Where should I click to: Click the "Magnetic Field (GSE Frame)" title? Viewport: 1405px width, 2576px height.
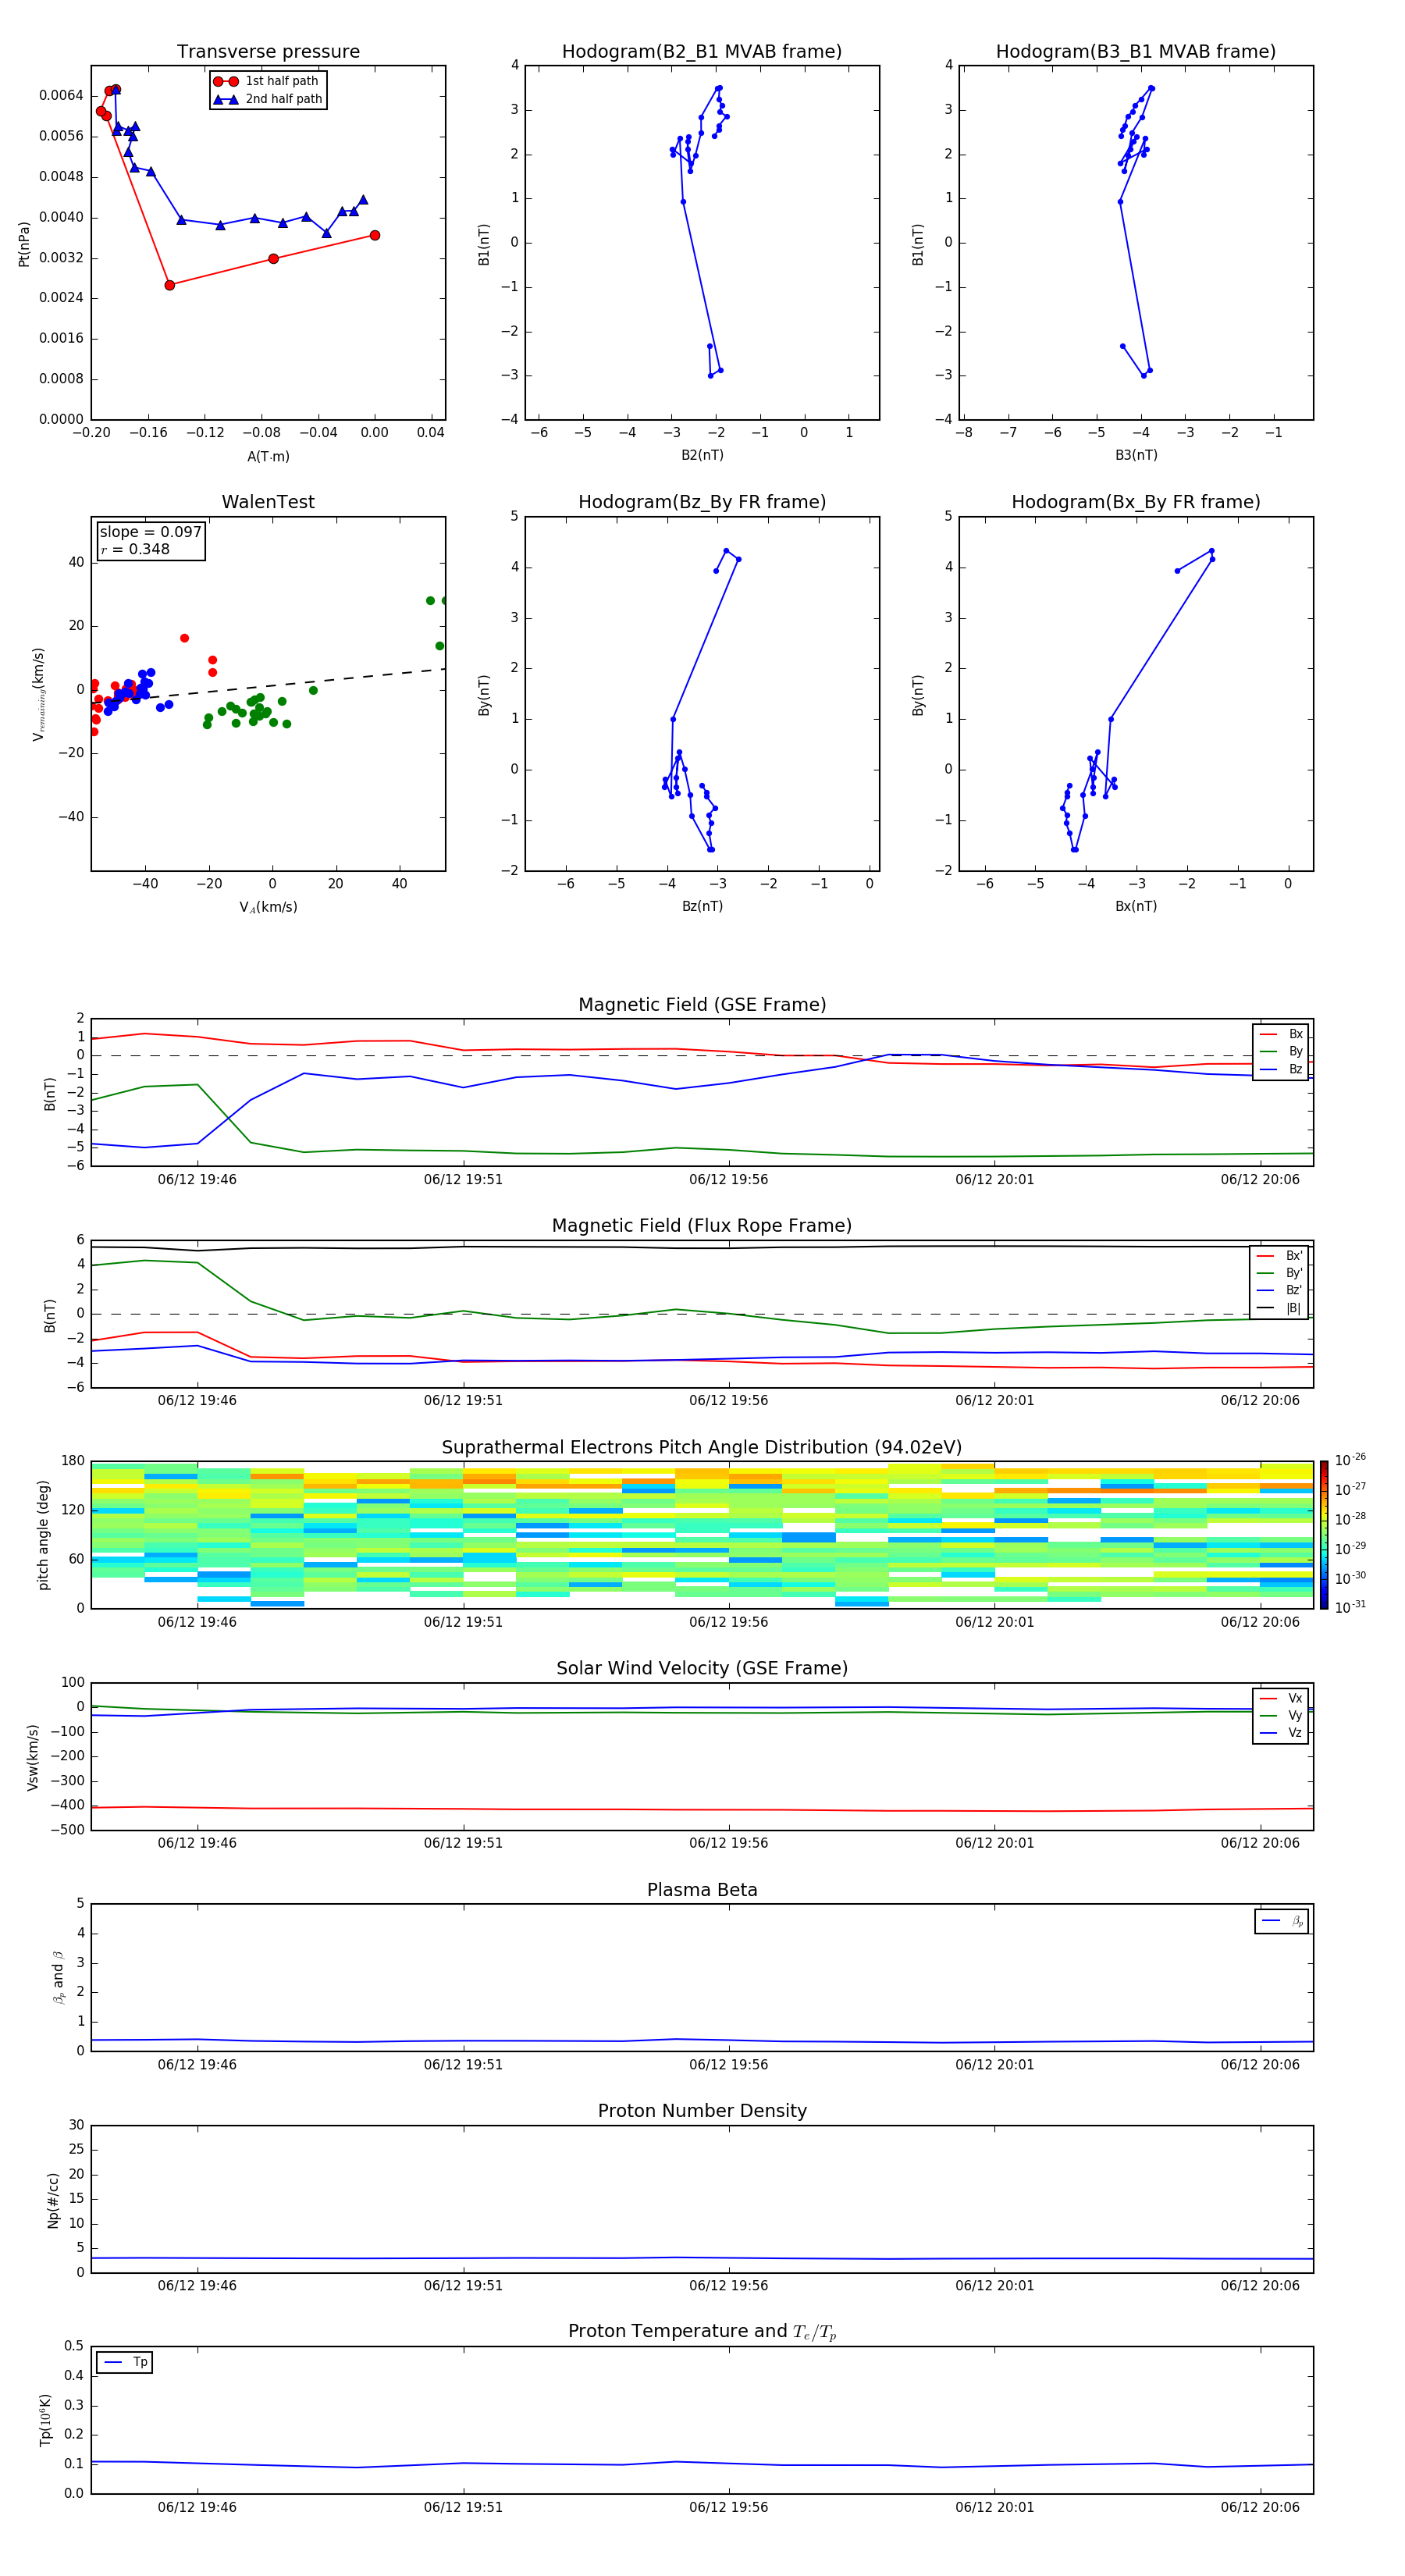tap(702, 1005)
